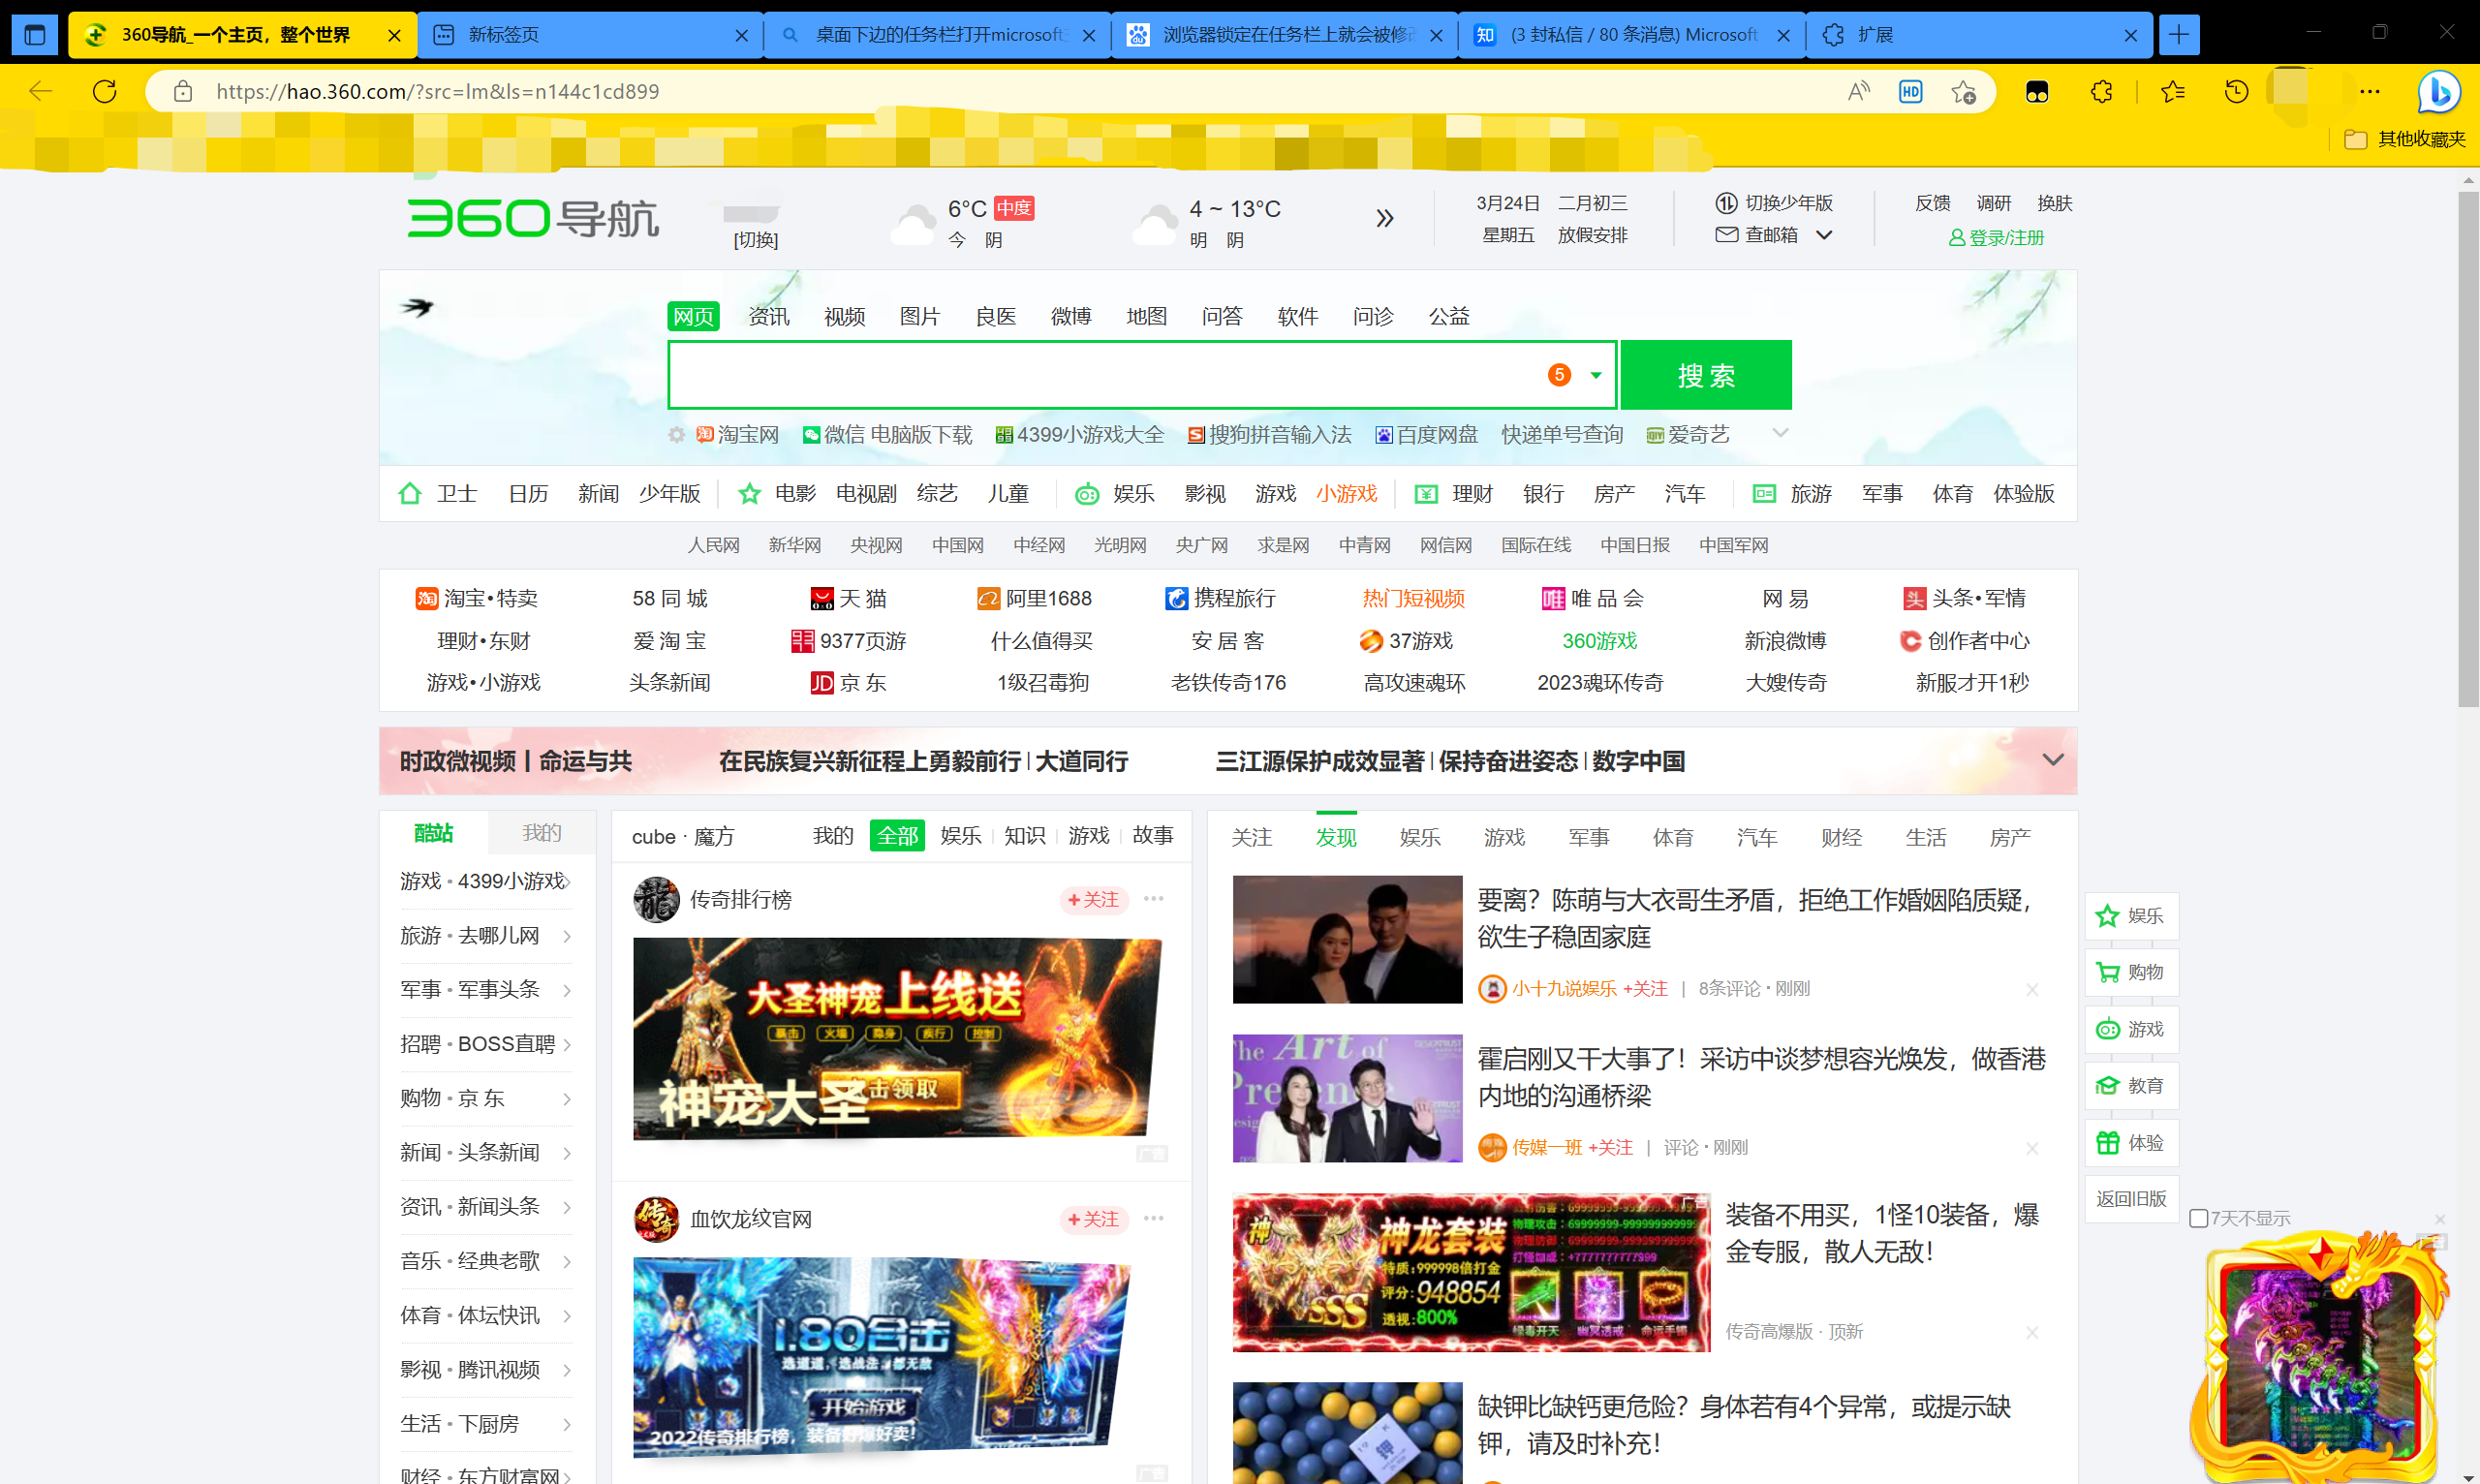This screenshot has width=2480, height=1484.
Task: Expand more weather forecast arrows
Action: pyautogui.click(x=1384, y=218)
